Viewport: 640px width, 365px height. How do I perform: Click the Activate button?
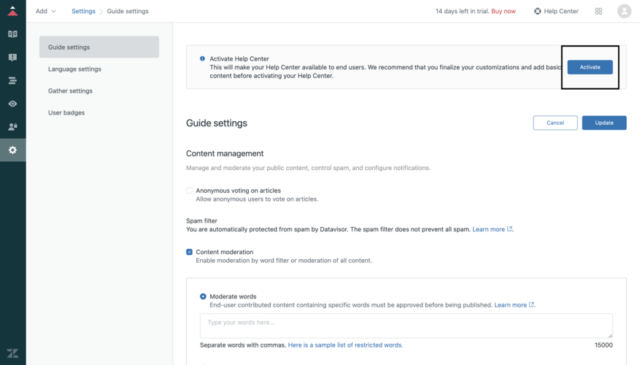pyautogui.click(x=590, y=67)
